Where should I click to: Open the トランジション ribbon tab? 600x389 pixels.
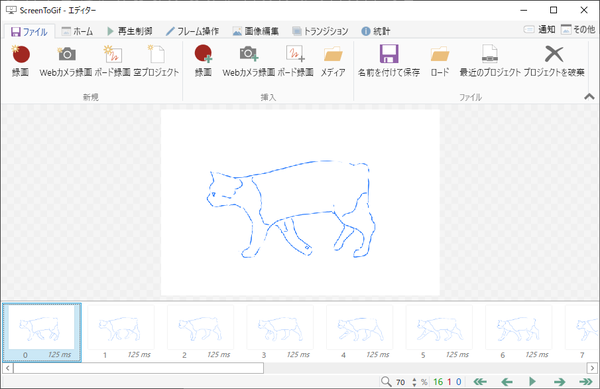320,31
